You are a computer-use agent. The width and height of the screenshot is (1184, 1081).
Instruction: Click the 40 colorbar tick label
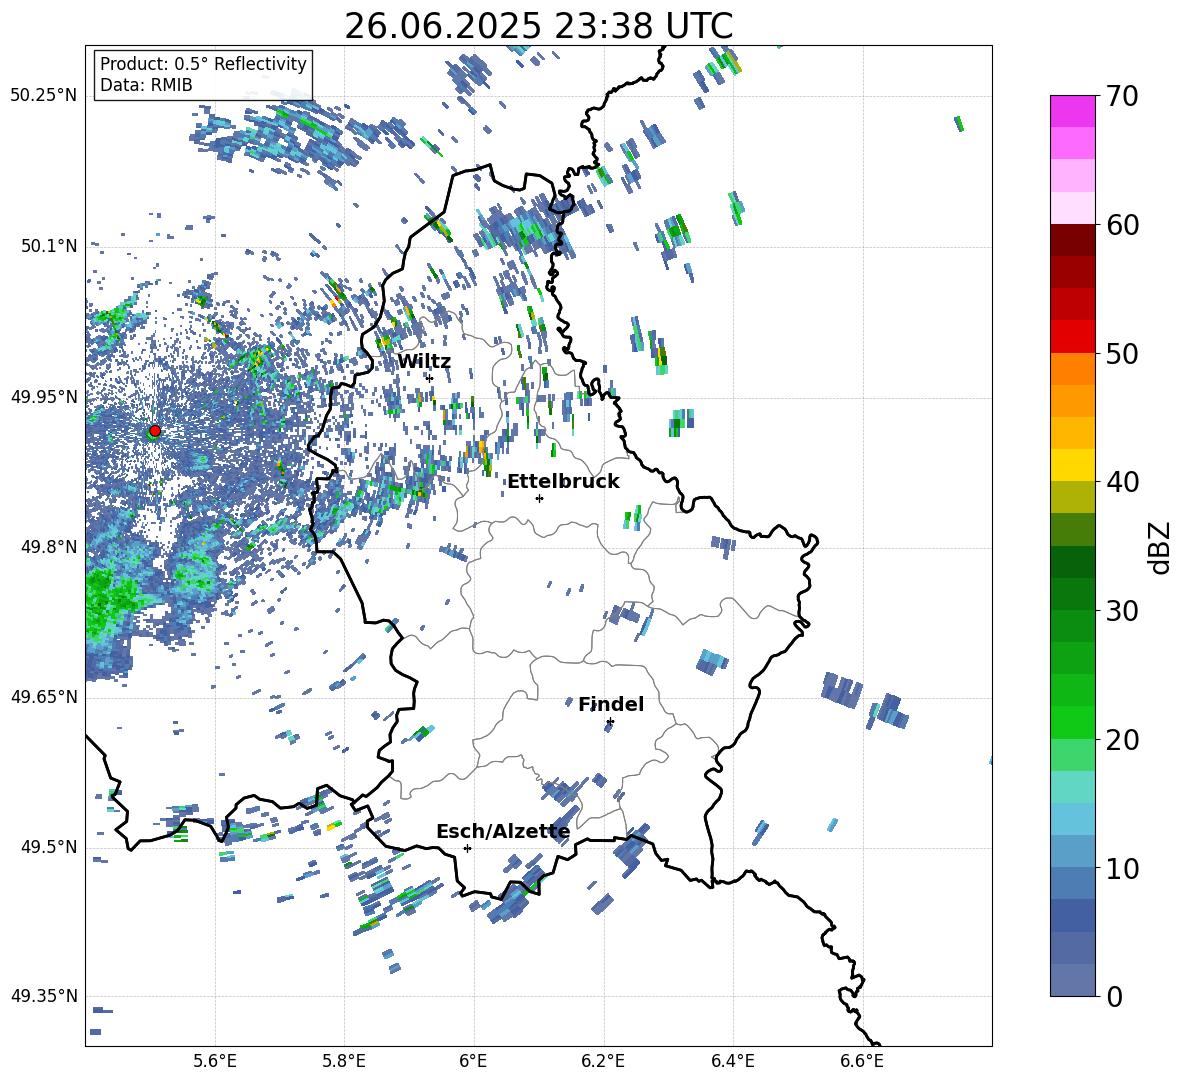pos(1122,482)
